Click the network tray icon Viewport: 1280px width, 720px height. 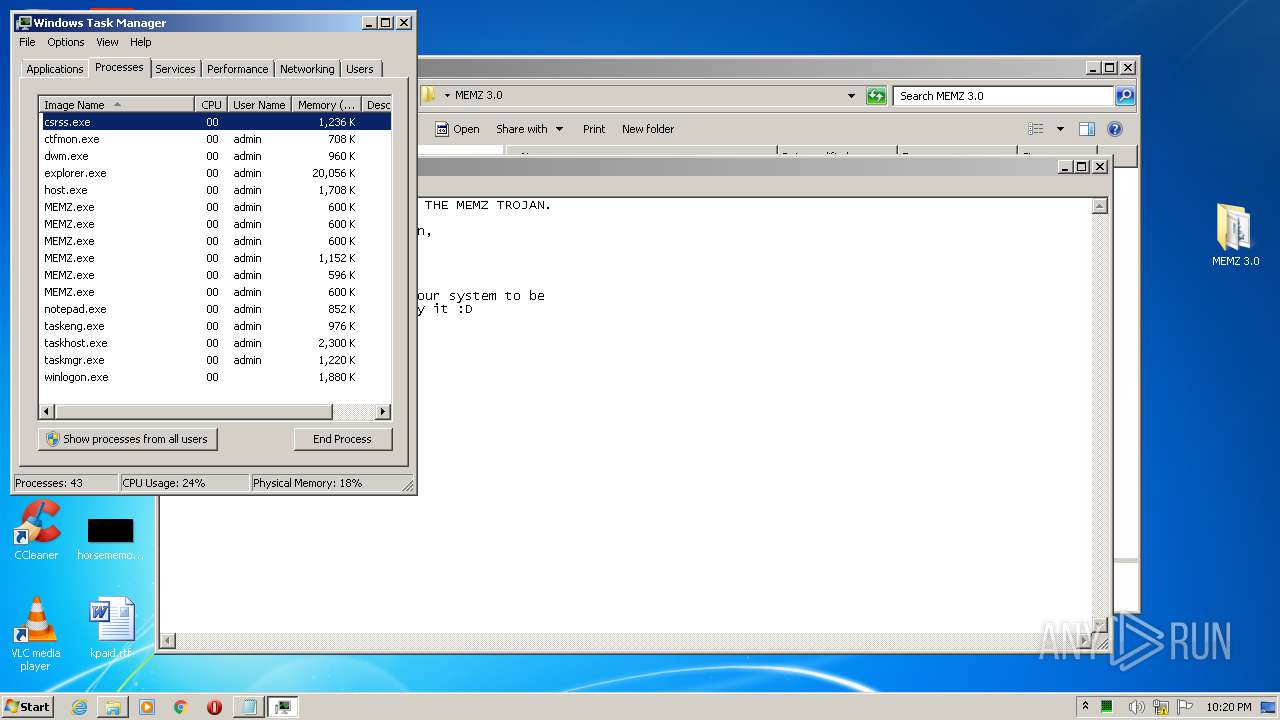(1161, 707)
